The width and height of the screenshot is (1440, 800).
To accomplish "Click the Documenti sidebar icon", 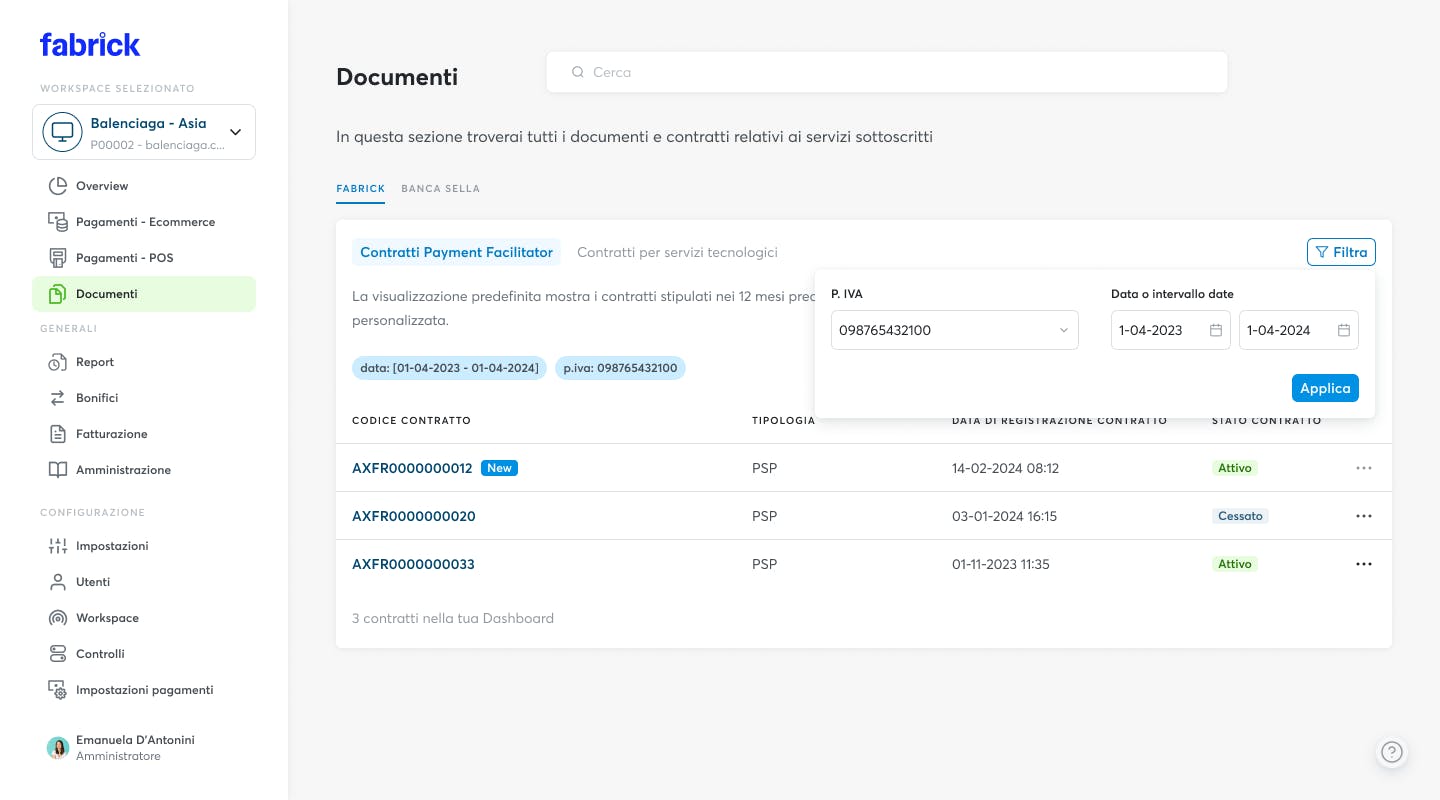I will tap(58, 294).
